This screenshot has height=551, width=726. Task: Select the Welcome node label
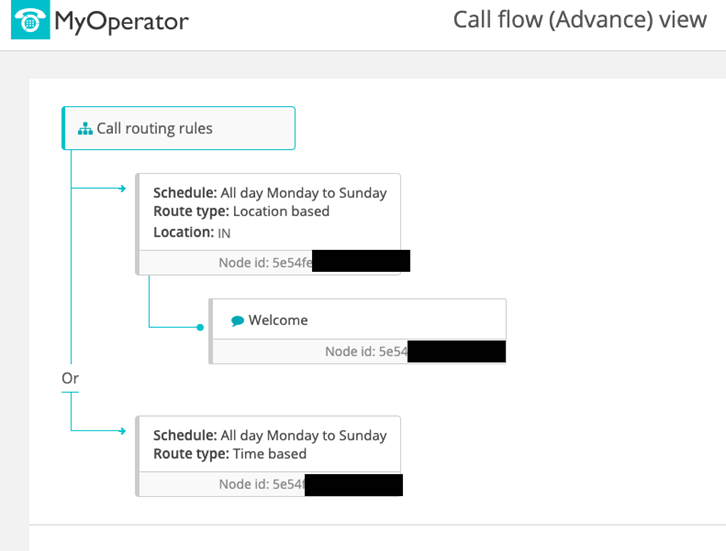click(x=278, y=321)
